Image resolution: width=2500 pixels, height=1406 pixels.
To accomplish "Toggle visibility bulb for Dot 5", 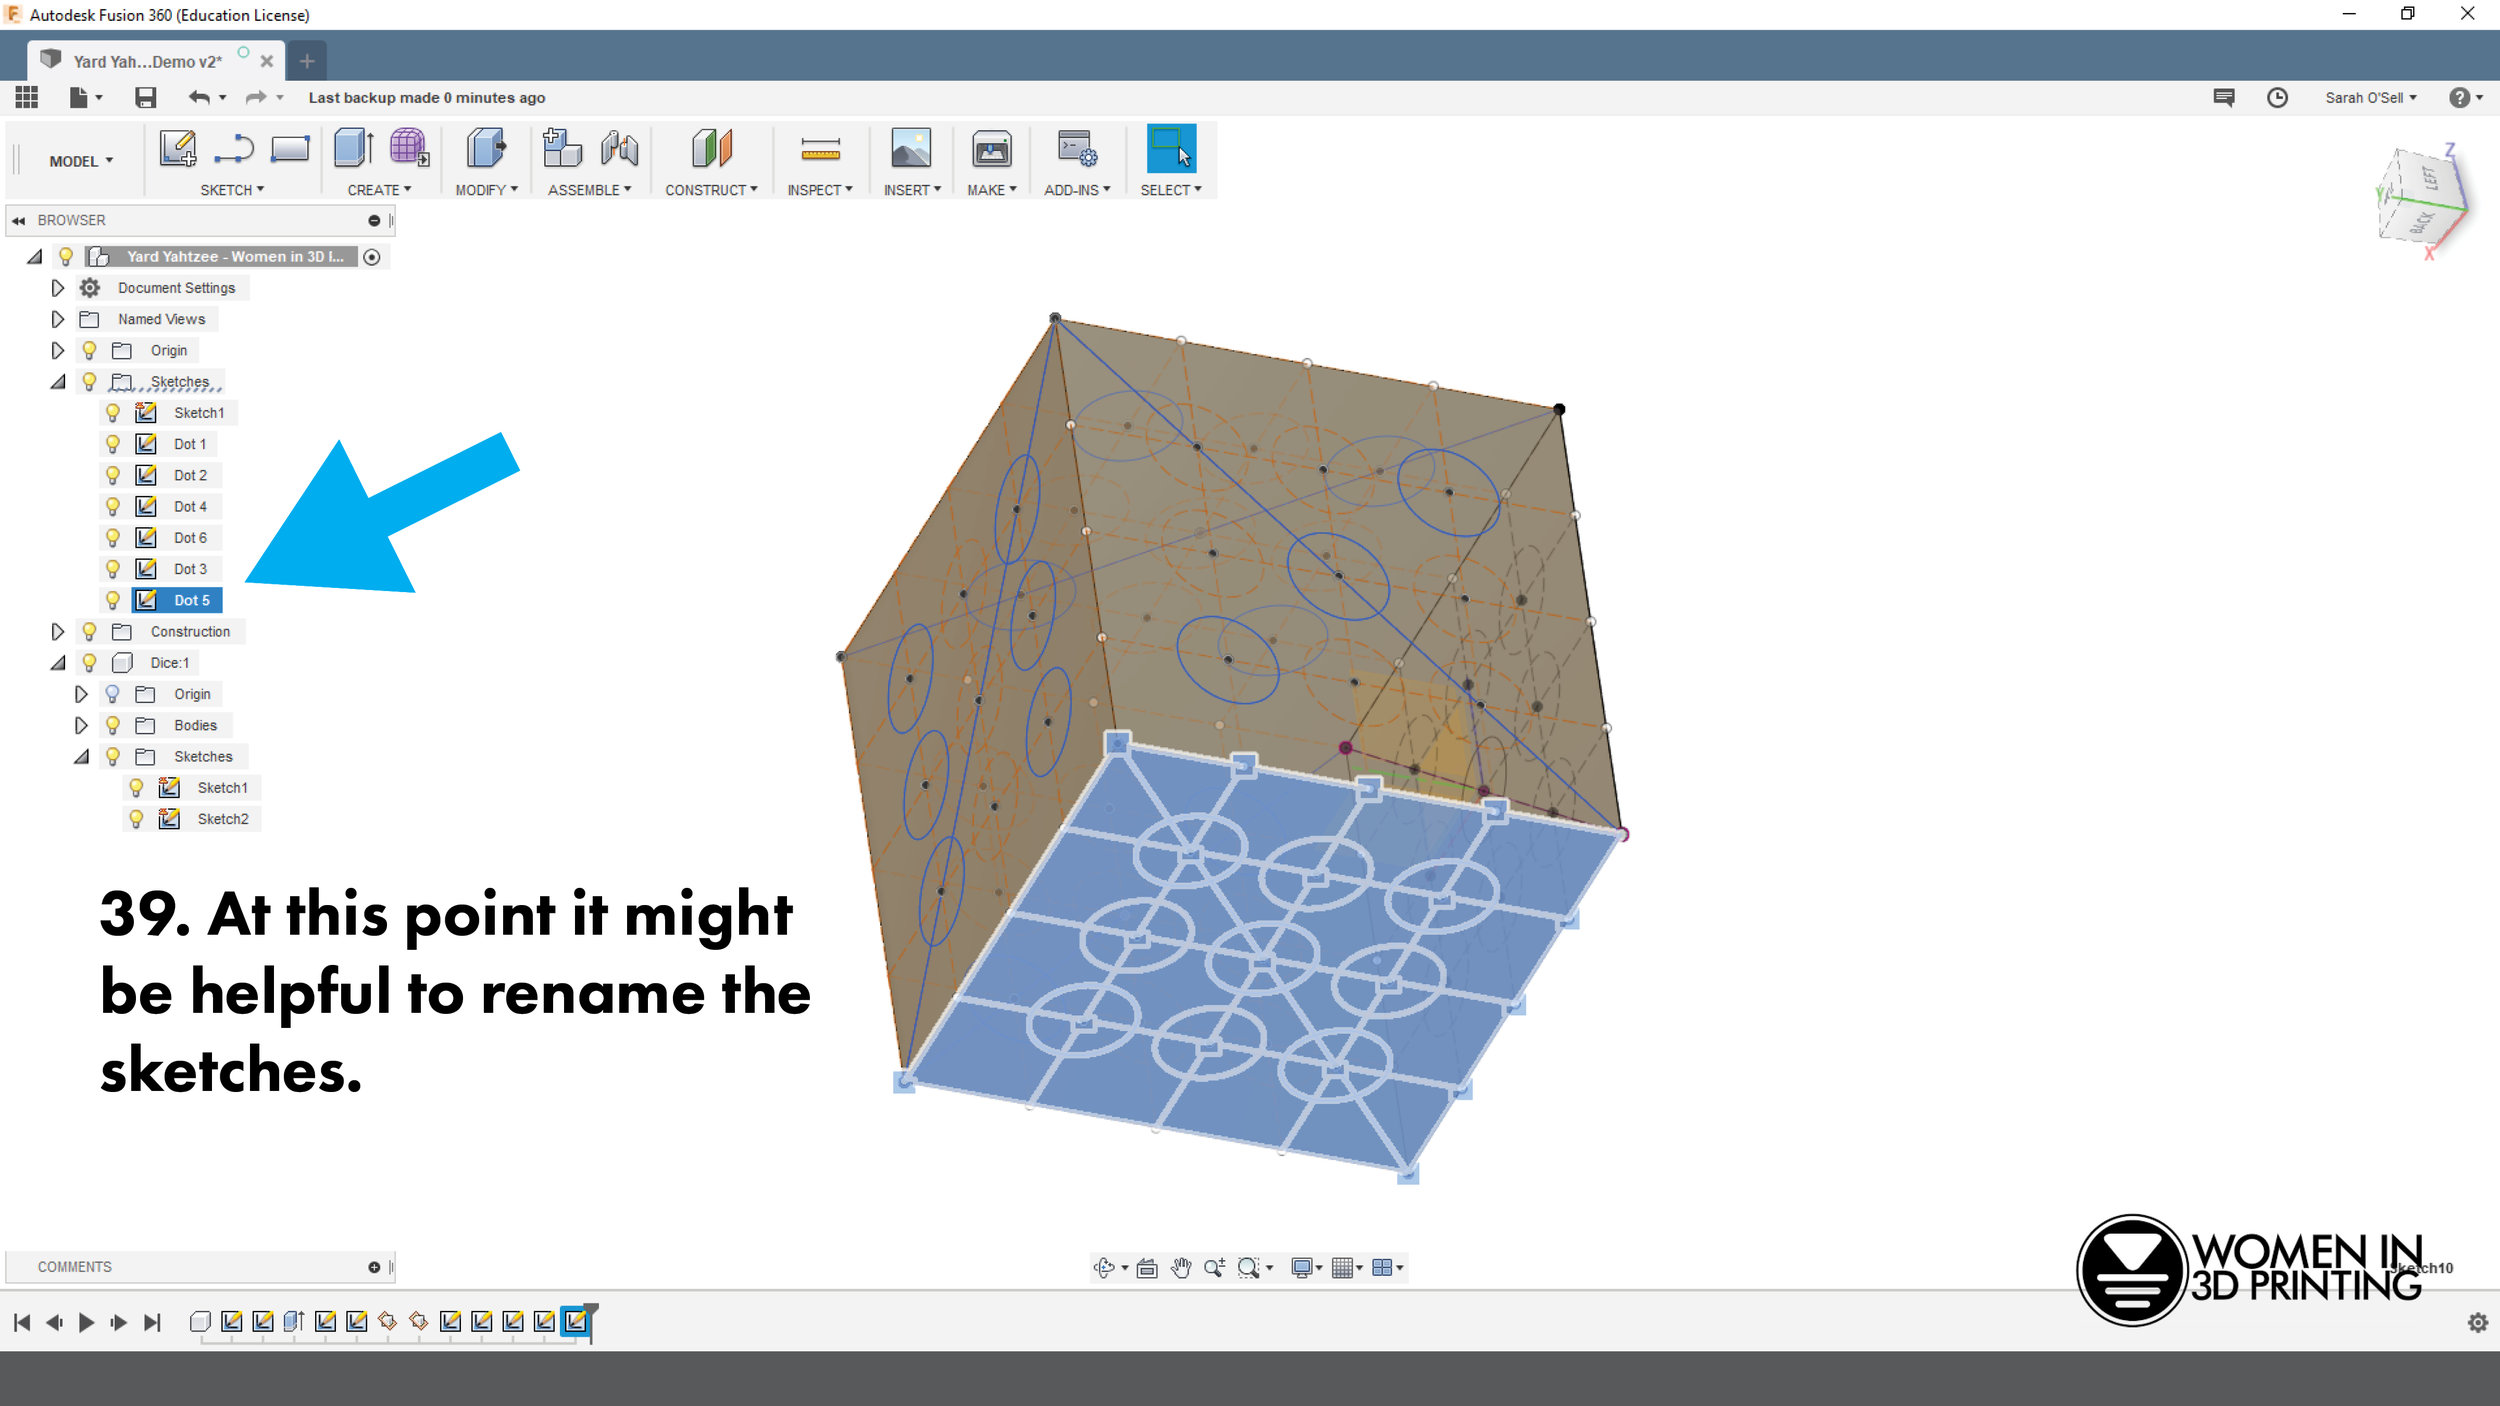I will coord(113,600).
